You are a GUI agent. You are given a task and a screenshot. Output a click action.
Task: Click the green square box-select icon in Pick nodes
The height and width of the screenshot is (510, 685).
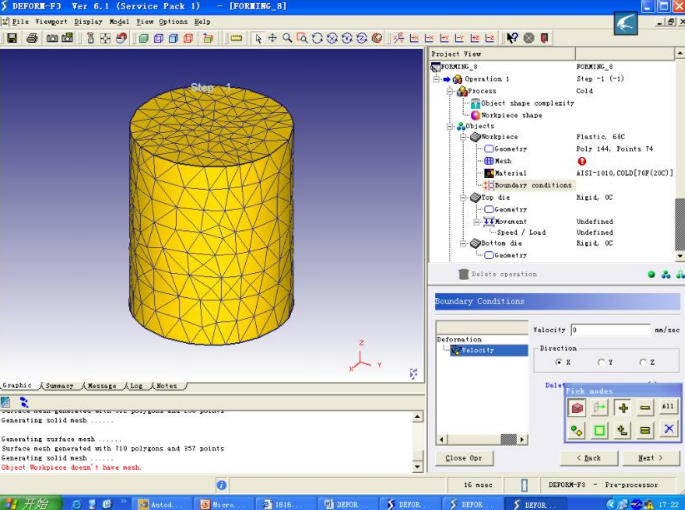coord(599,431)
